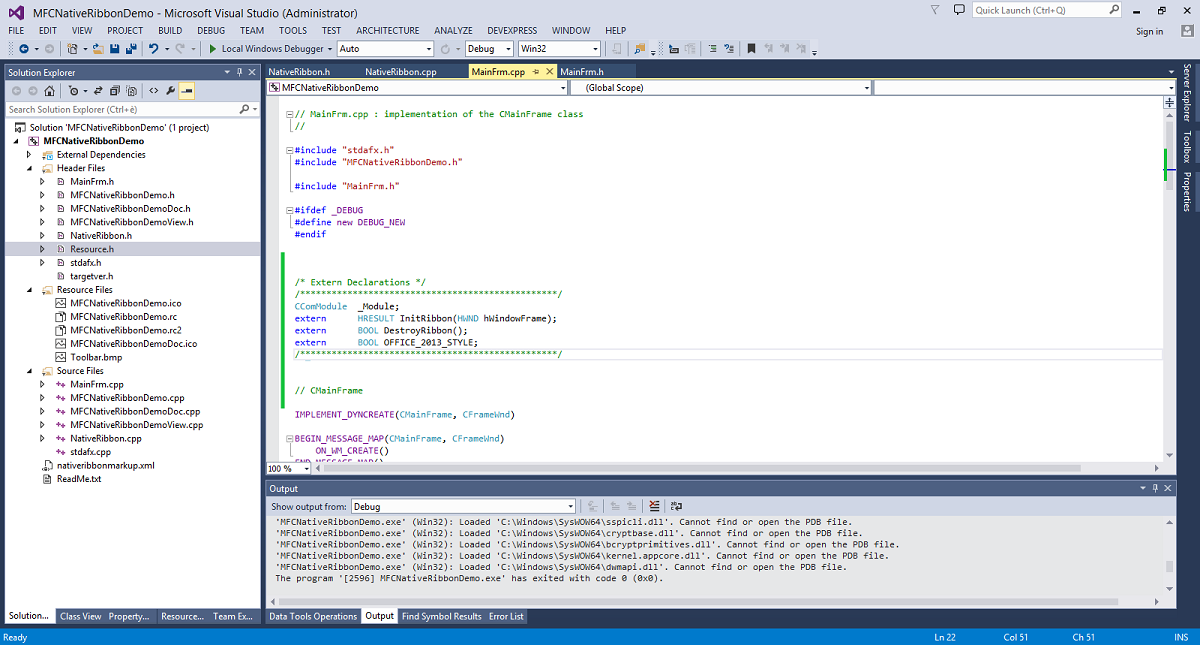Screen dimensions: 1200x645
Task: Switch to NativeRibbon.cpp editor tab
Action: (x=401, y=72)
